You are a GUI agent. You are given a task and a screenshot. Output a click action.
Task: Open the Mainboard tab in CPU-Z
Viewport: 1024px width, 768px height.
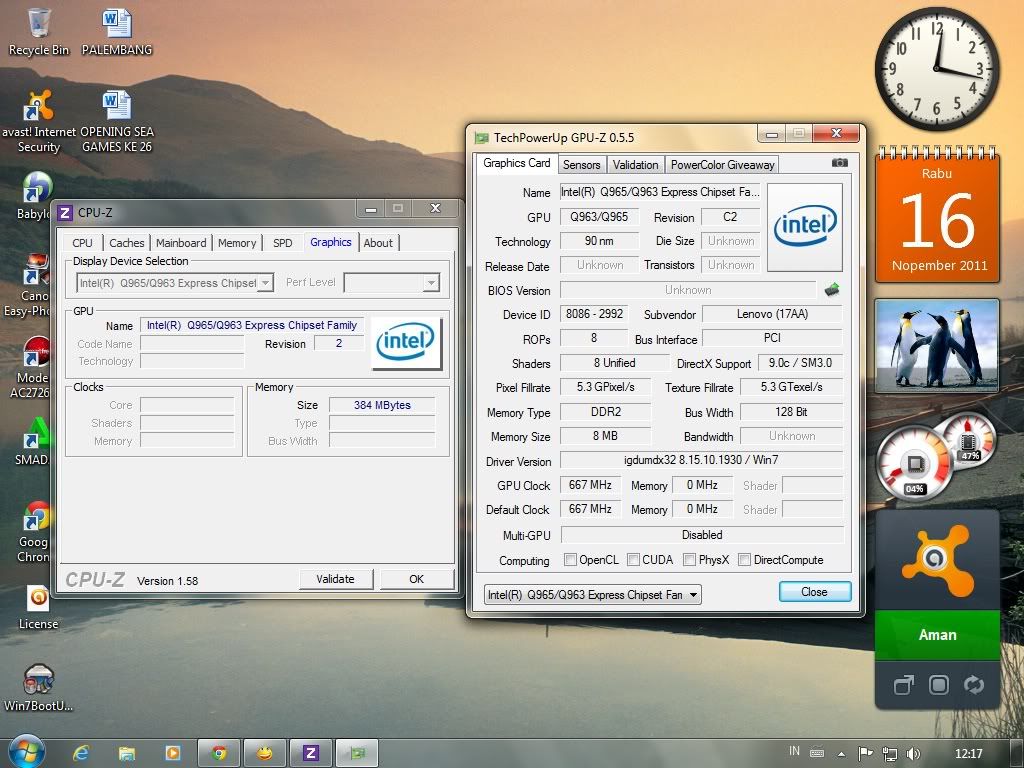181,243
